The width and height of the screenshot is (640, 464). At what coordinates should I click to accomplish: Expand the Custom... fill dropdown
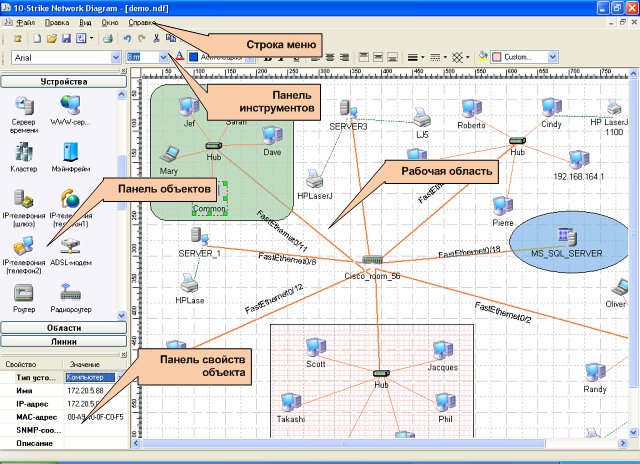(x=553, y=58)
